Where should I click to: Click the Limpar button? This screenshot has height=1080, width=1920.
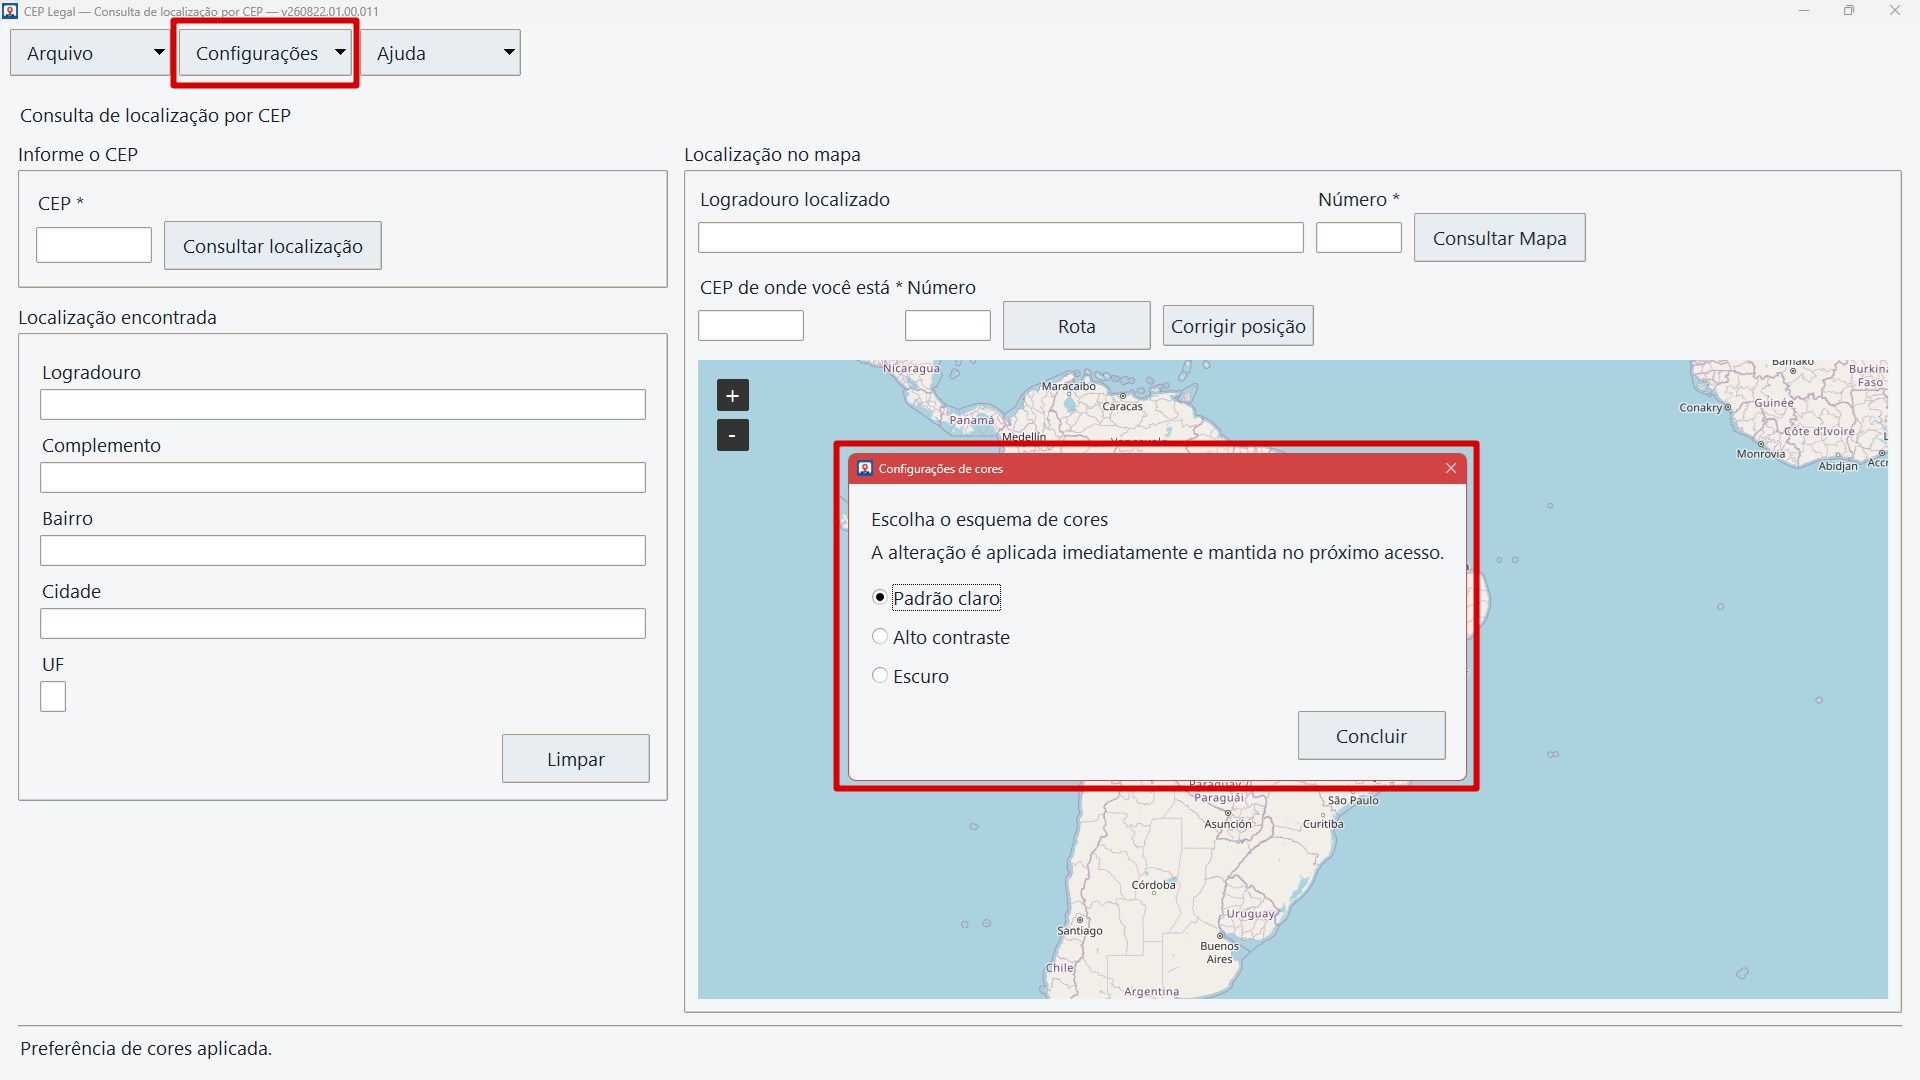(x=575, y=759)
